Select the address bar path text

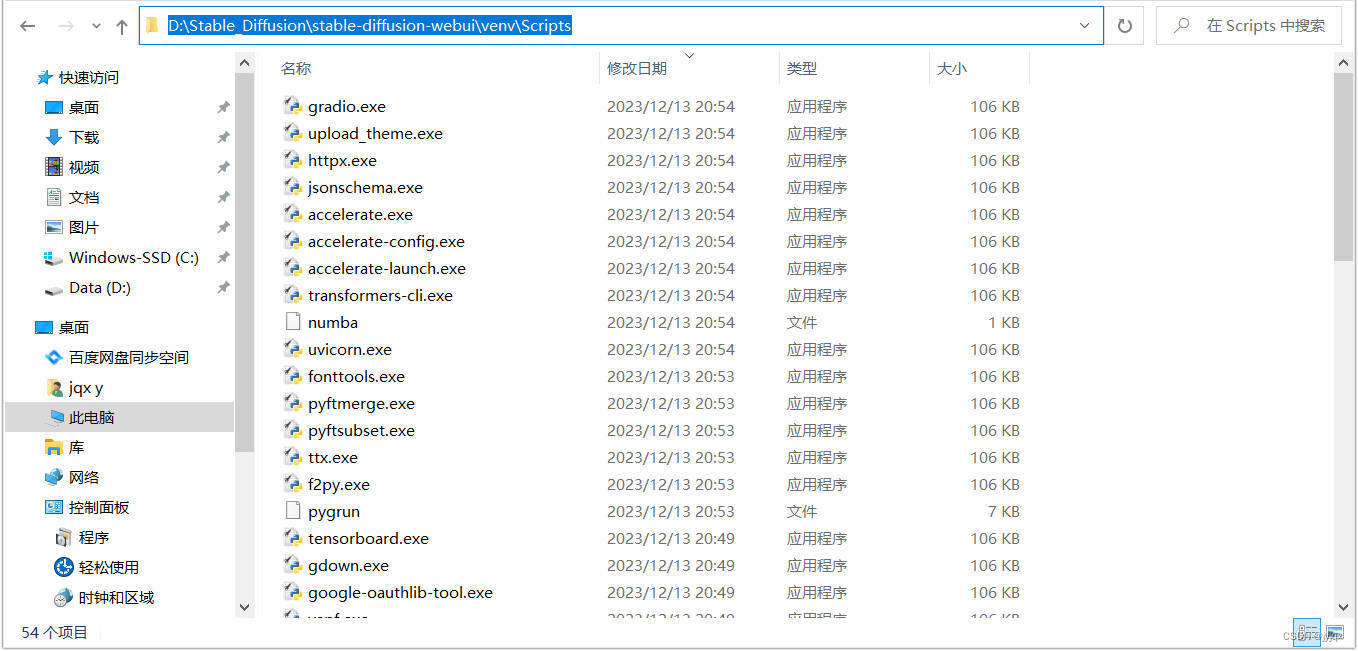[x=369, y=26]
